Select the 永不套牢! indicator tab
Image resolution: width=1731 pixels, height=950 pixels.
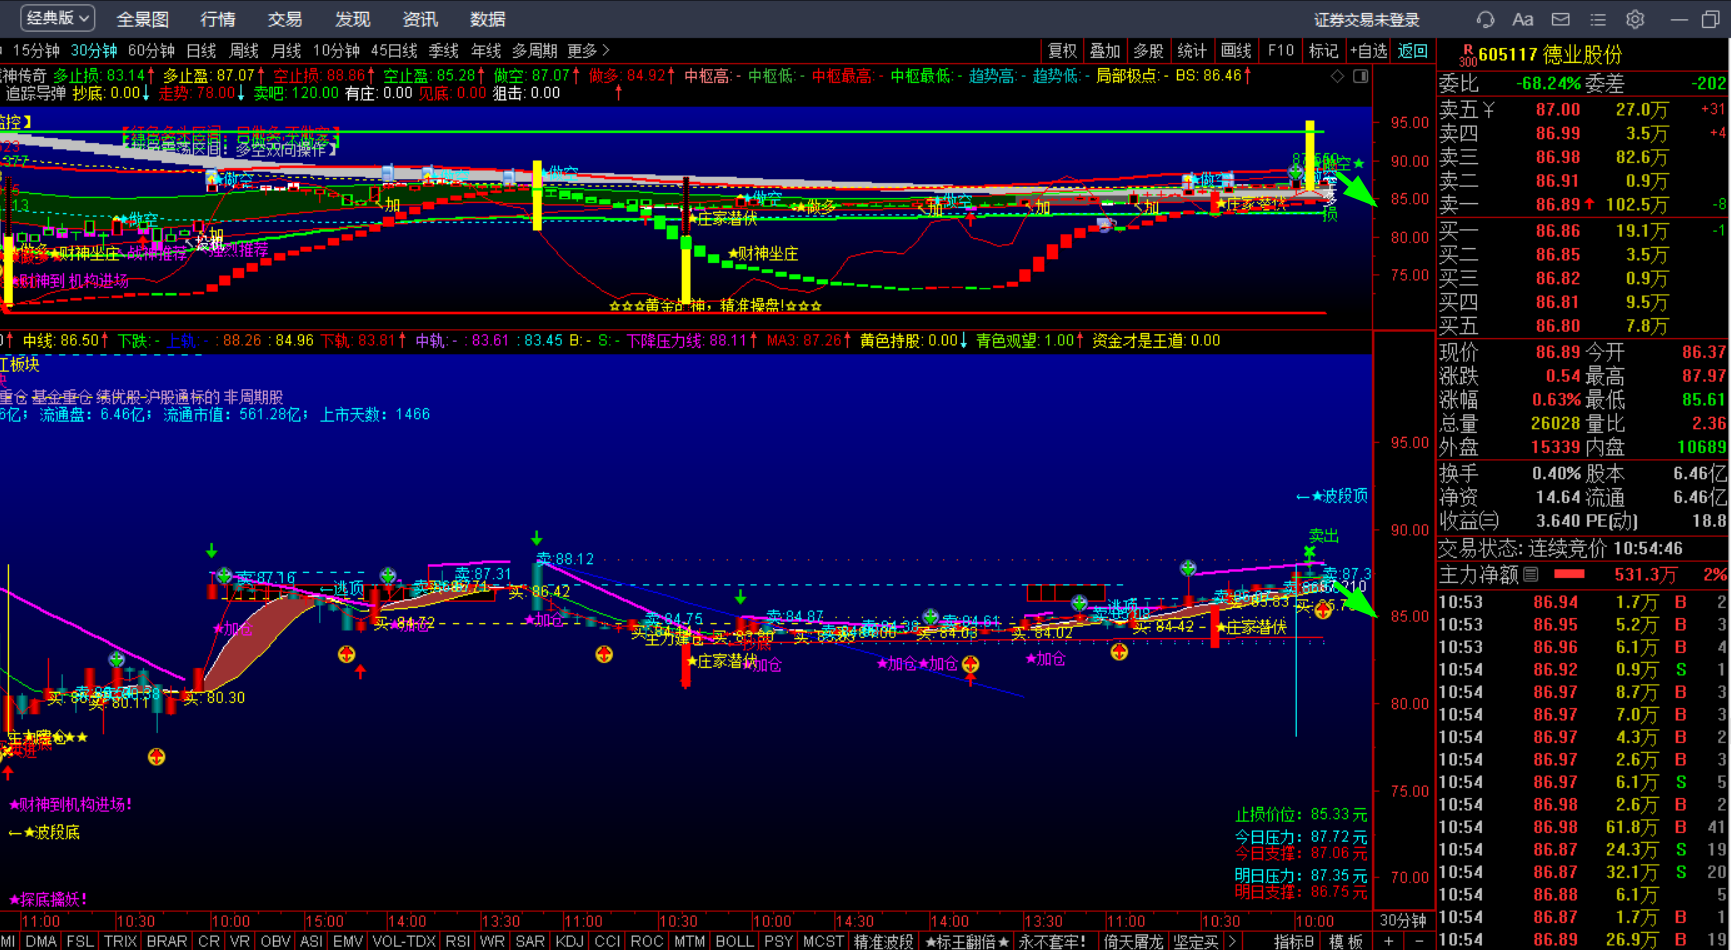[x=1052, y=941]
